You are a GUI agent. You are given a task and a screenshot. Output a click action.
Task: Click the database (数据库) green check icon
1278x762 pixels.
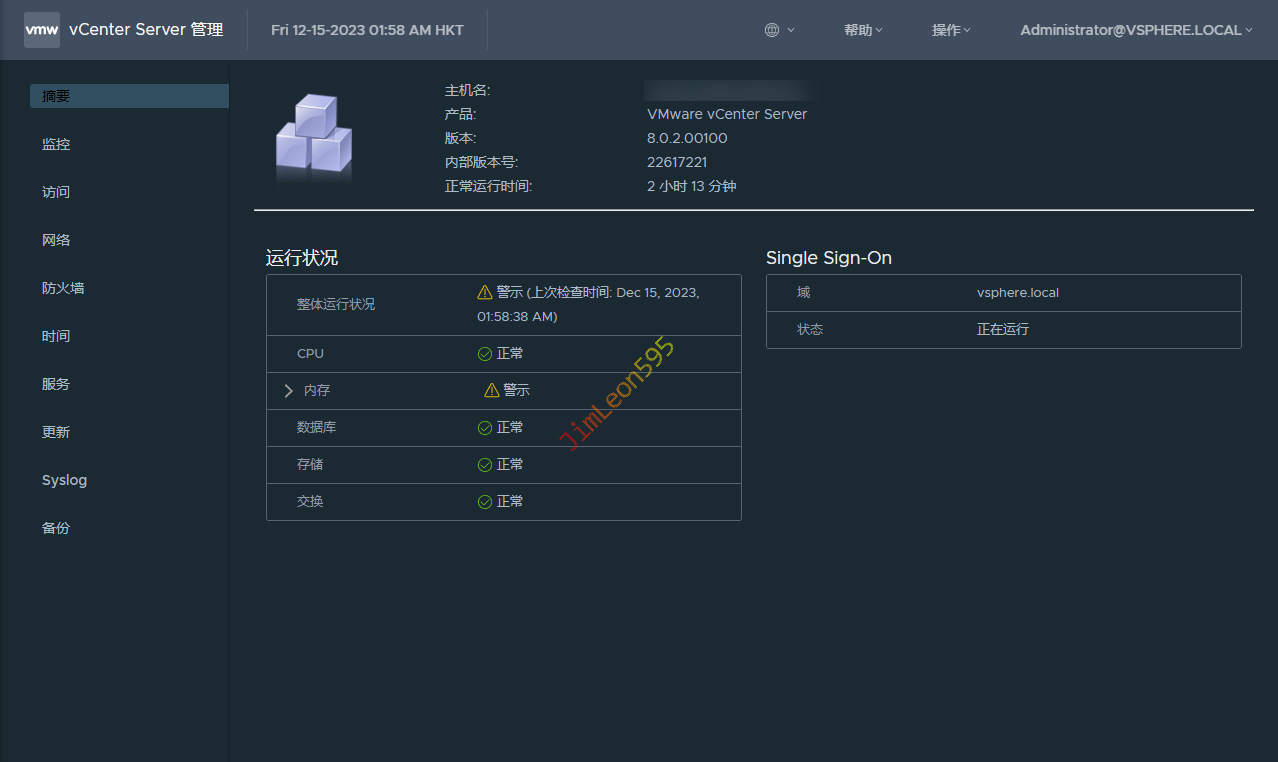[485, 428]
